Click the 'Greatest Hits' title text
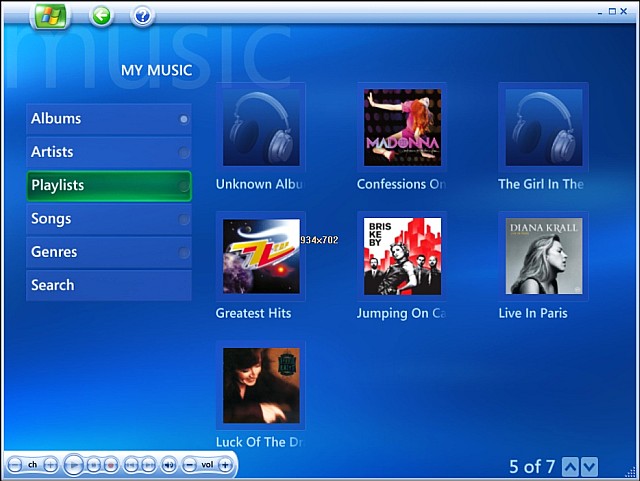This screenshot has height=481, width=640. click(253, 313)
